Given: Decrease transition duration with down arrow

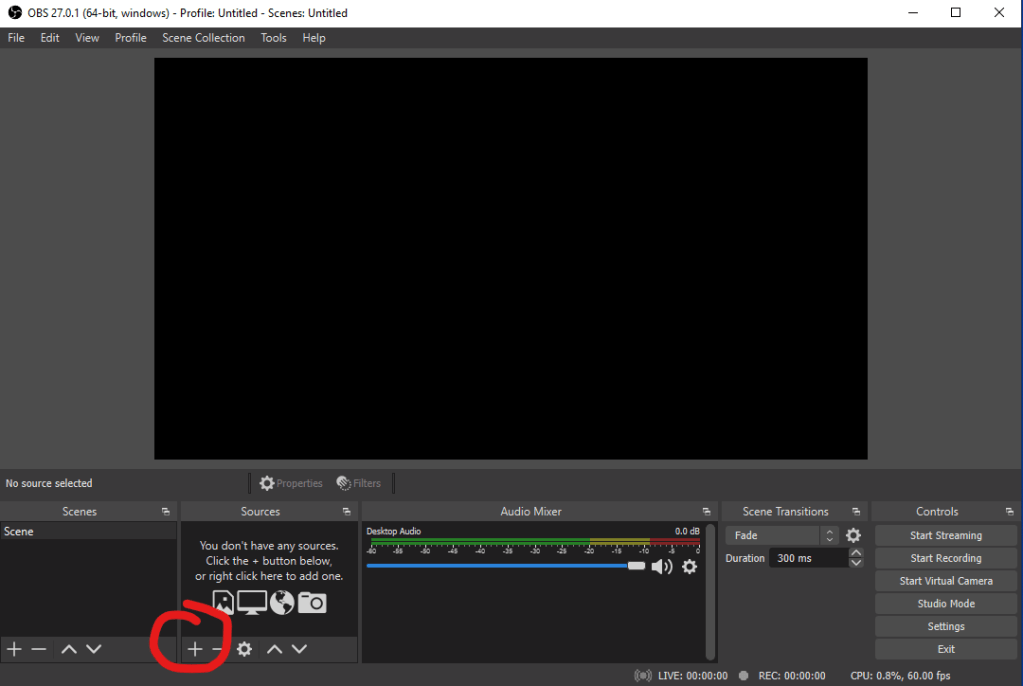Looking at the screenshot, I should pos(856,563).
